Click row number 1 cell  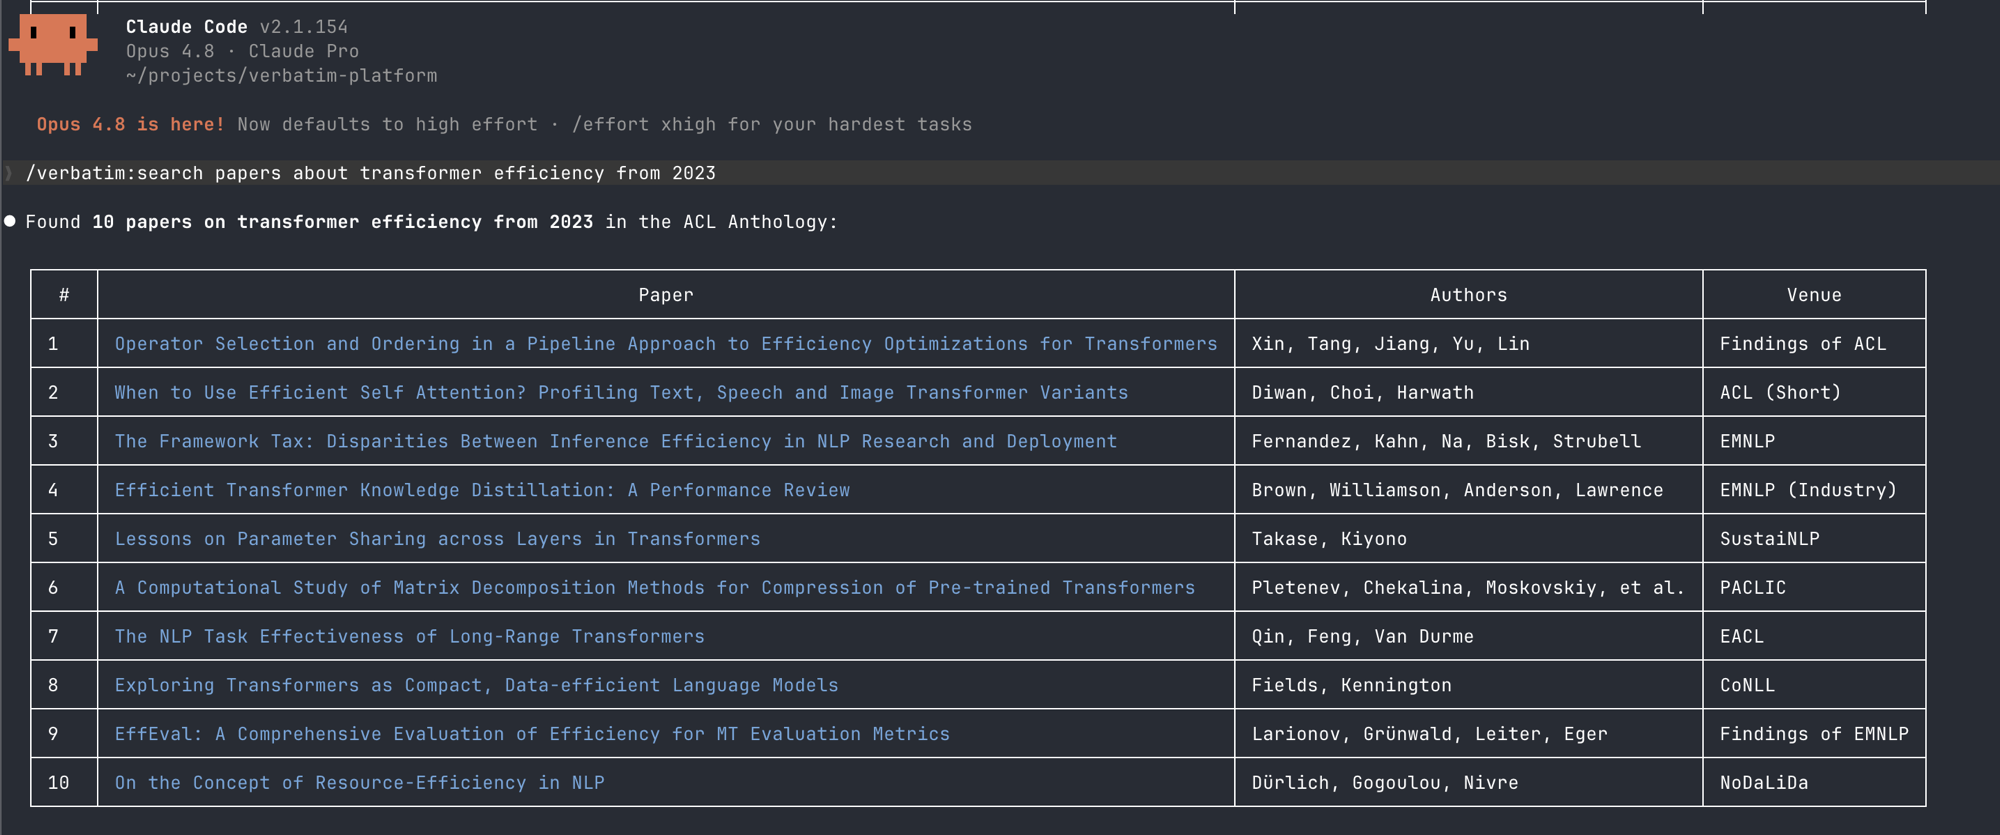point(64,344)
